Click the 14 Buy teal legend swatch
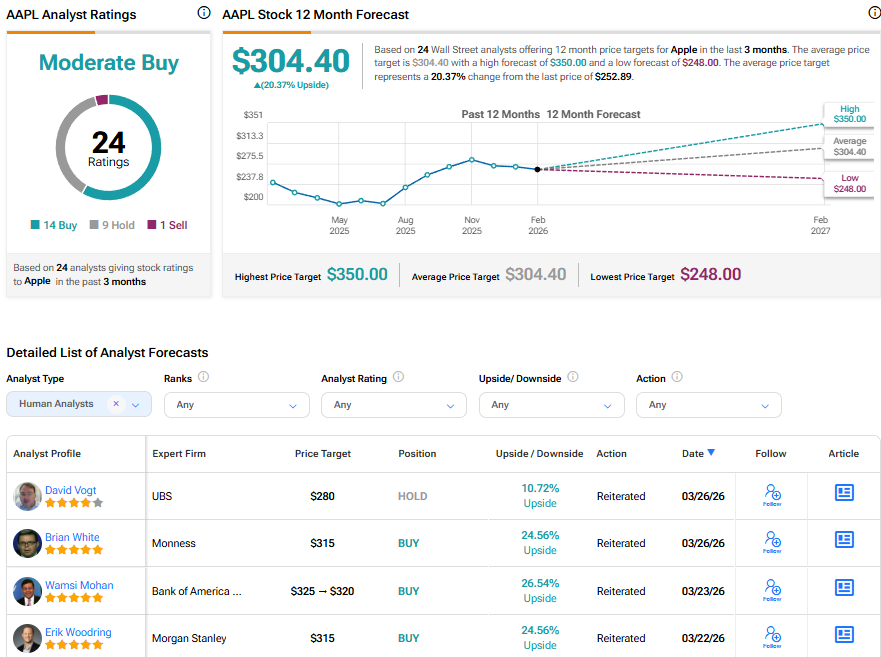This screenshot has height=657, width=881. tap(37, 225)
